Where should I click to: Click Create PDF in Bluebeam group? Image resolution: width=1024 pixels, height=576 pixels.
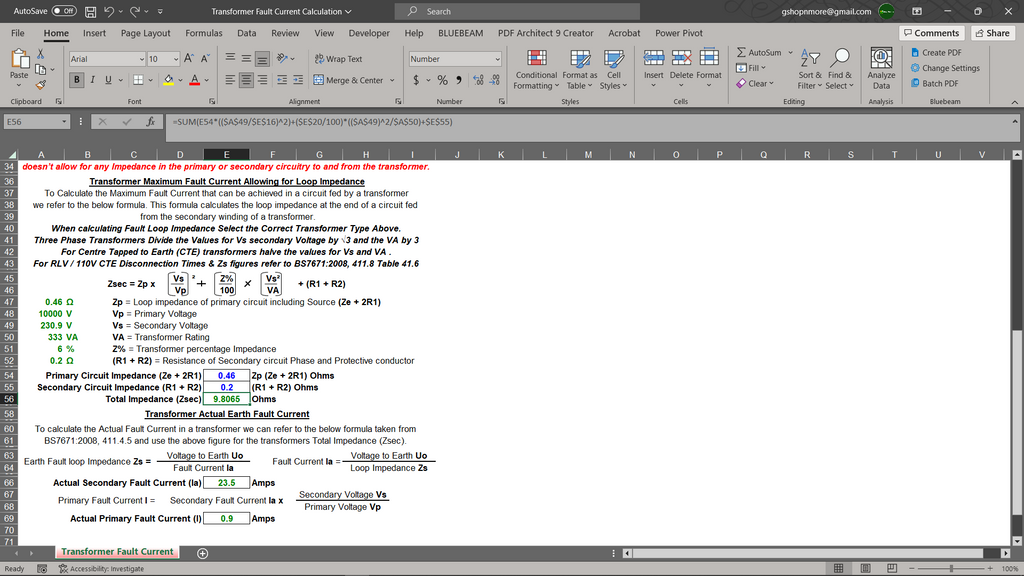936,52
